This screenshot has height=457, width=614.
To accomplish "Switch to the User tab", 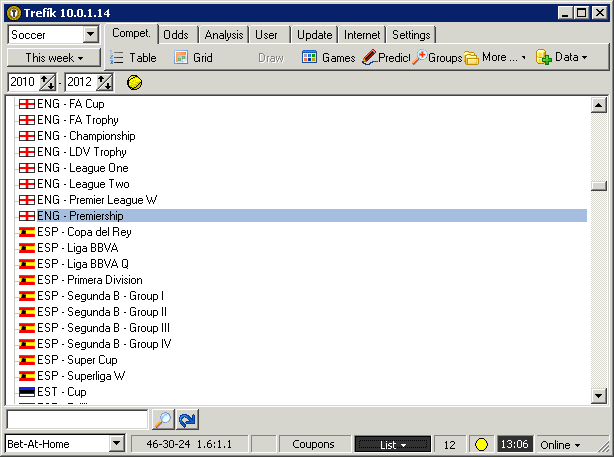I will tap(266, 35).
